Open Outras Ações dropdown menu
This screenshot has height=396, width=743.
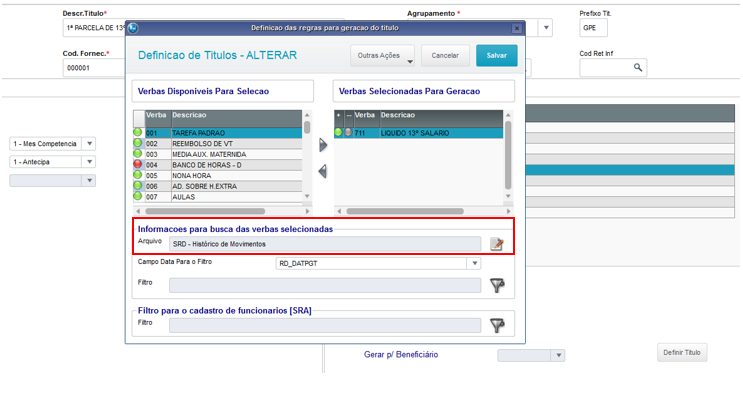tap(383, 55)
